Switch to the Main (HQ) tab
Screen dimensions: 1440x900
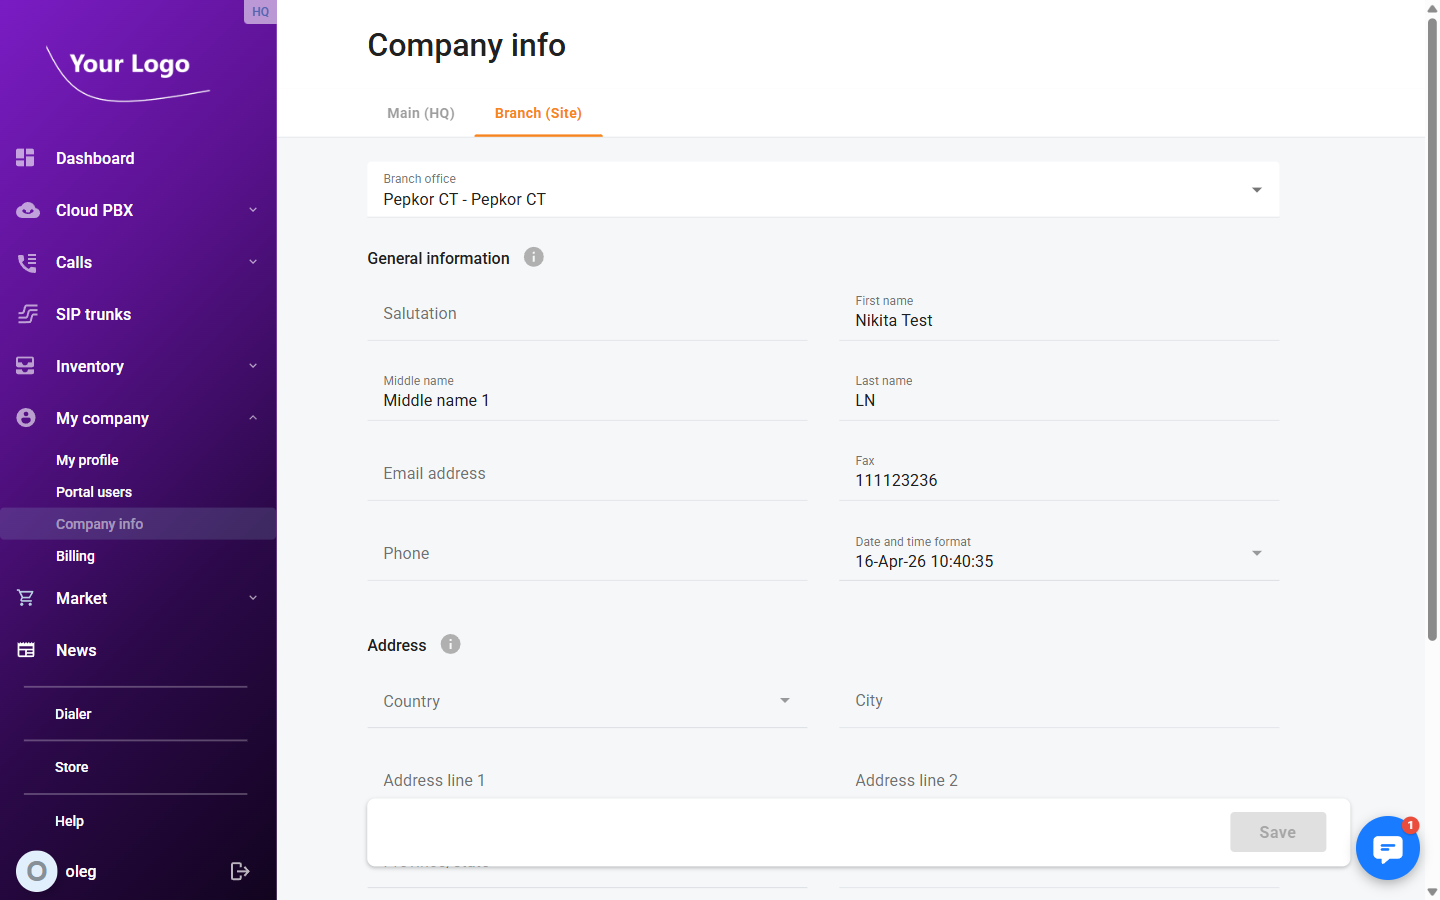420,113
